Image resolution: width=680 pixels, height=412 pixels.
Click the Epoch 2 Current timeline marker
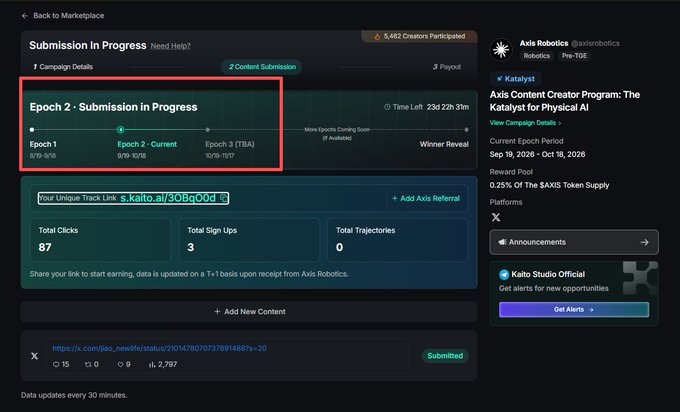coord(121,130)
